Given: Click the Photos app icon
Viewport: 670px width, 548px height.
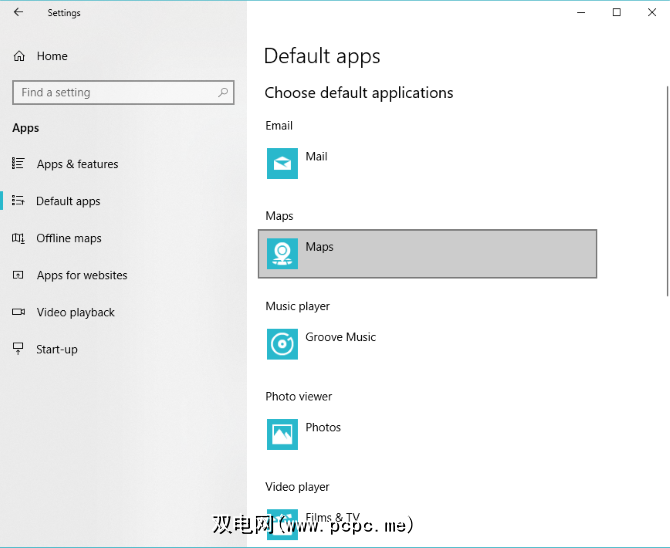Looking at the screenshot, I should tap(282, 434).
